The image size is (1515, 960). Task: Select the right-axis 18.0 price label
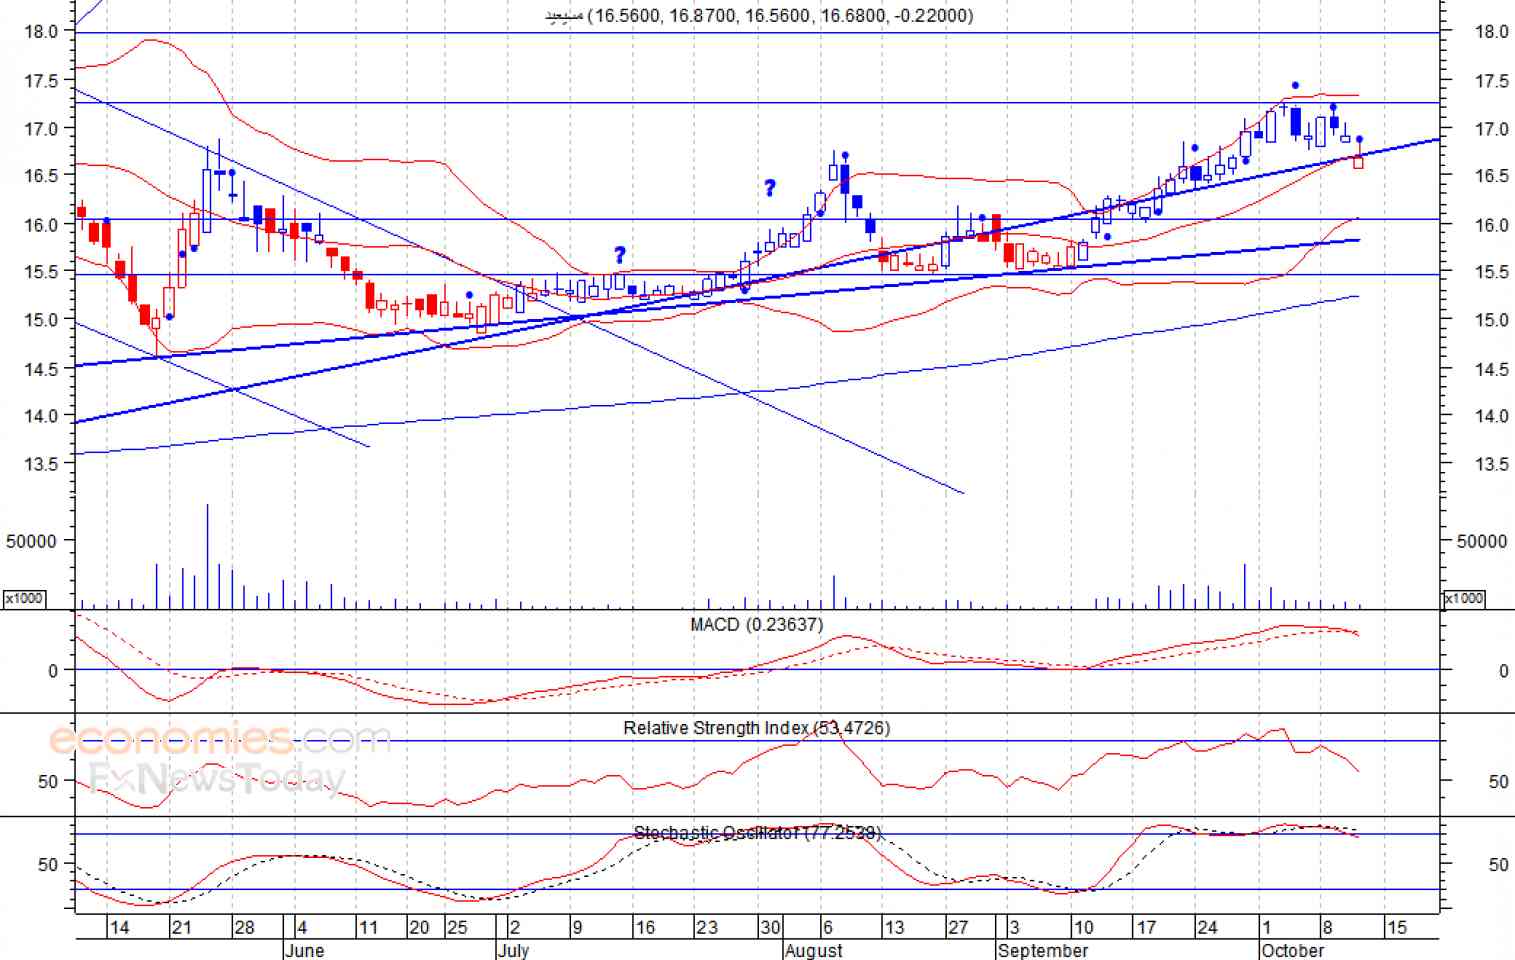pos(1491,32)
